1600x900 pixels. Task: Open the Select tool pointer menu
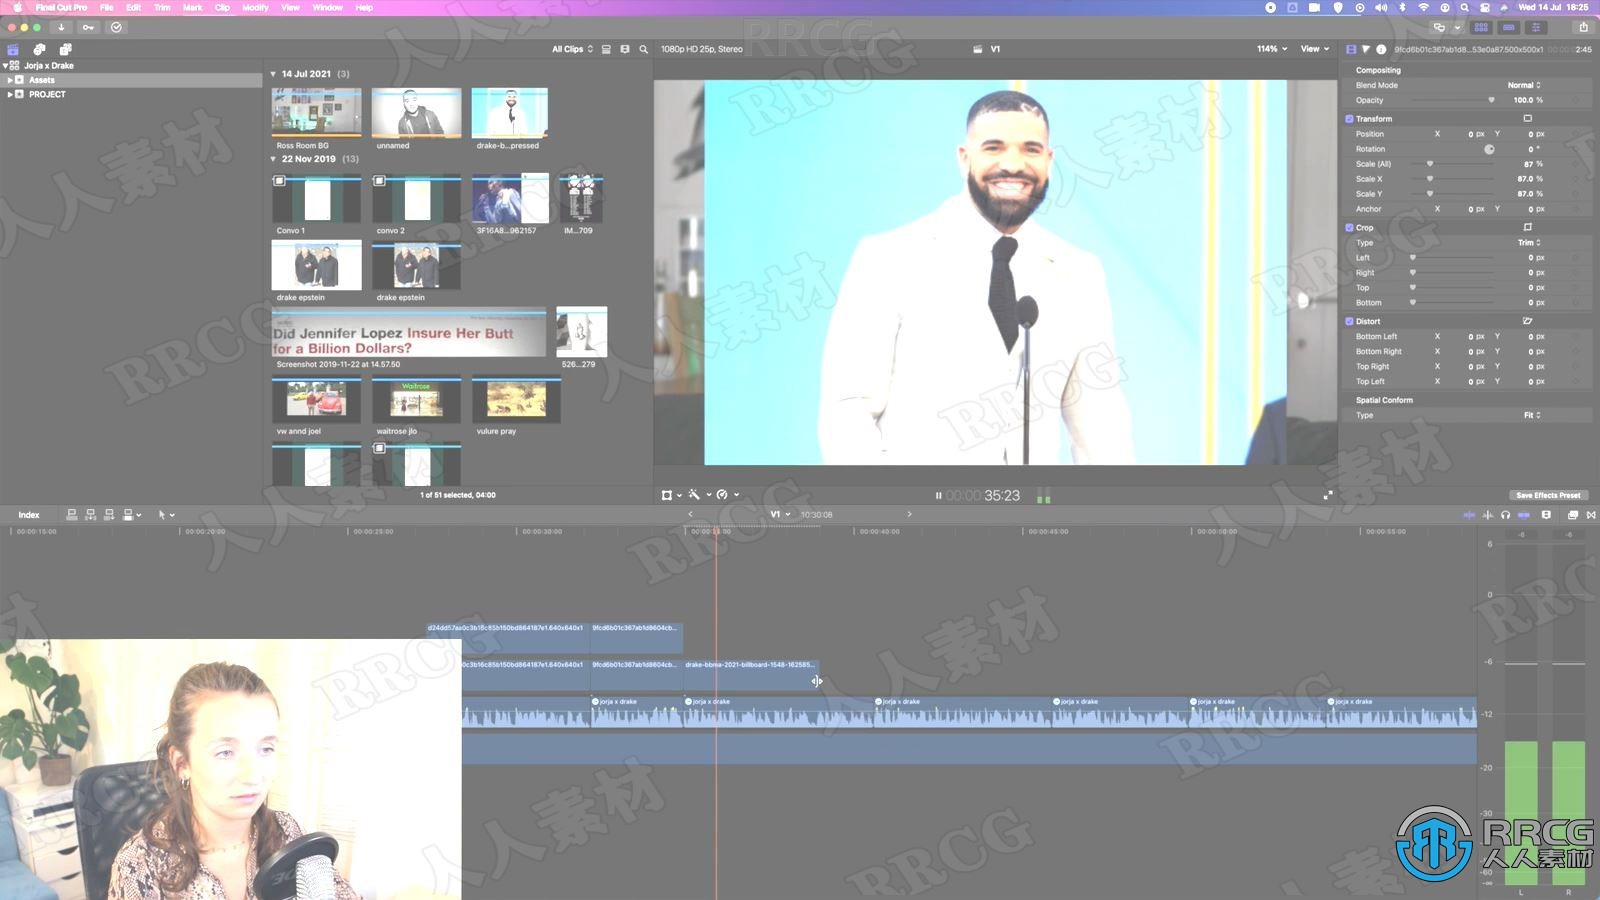166,515
